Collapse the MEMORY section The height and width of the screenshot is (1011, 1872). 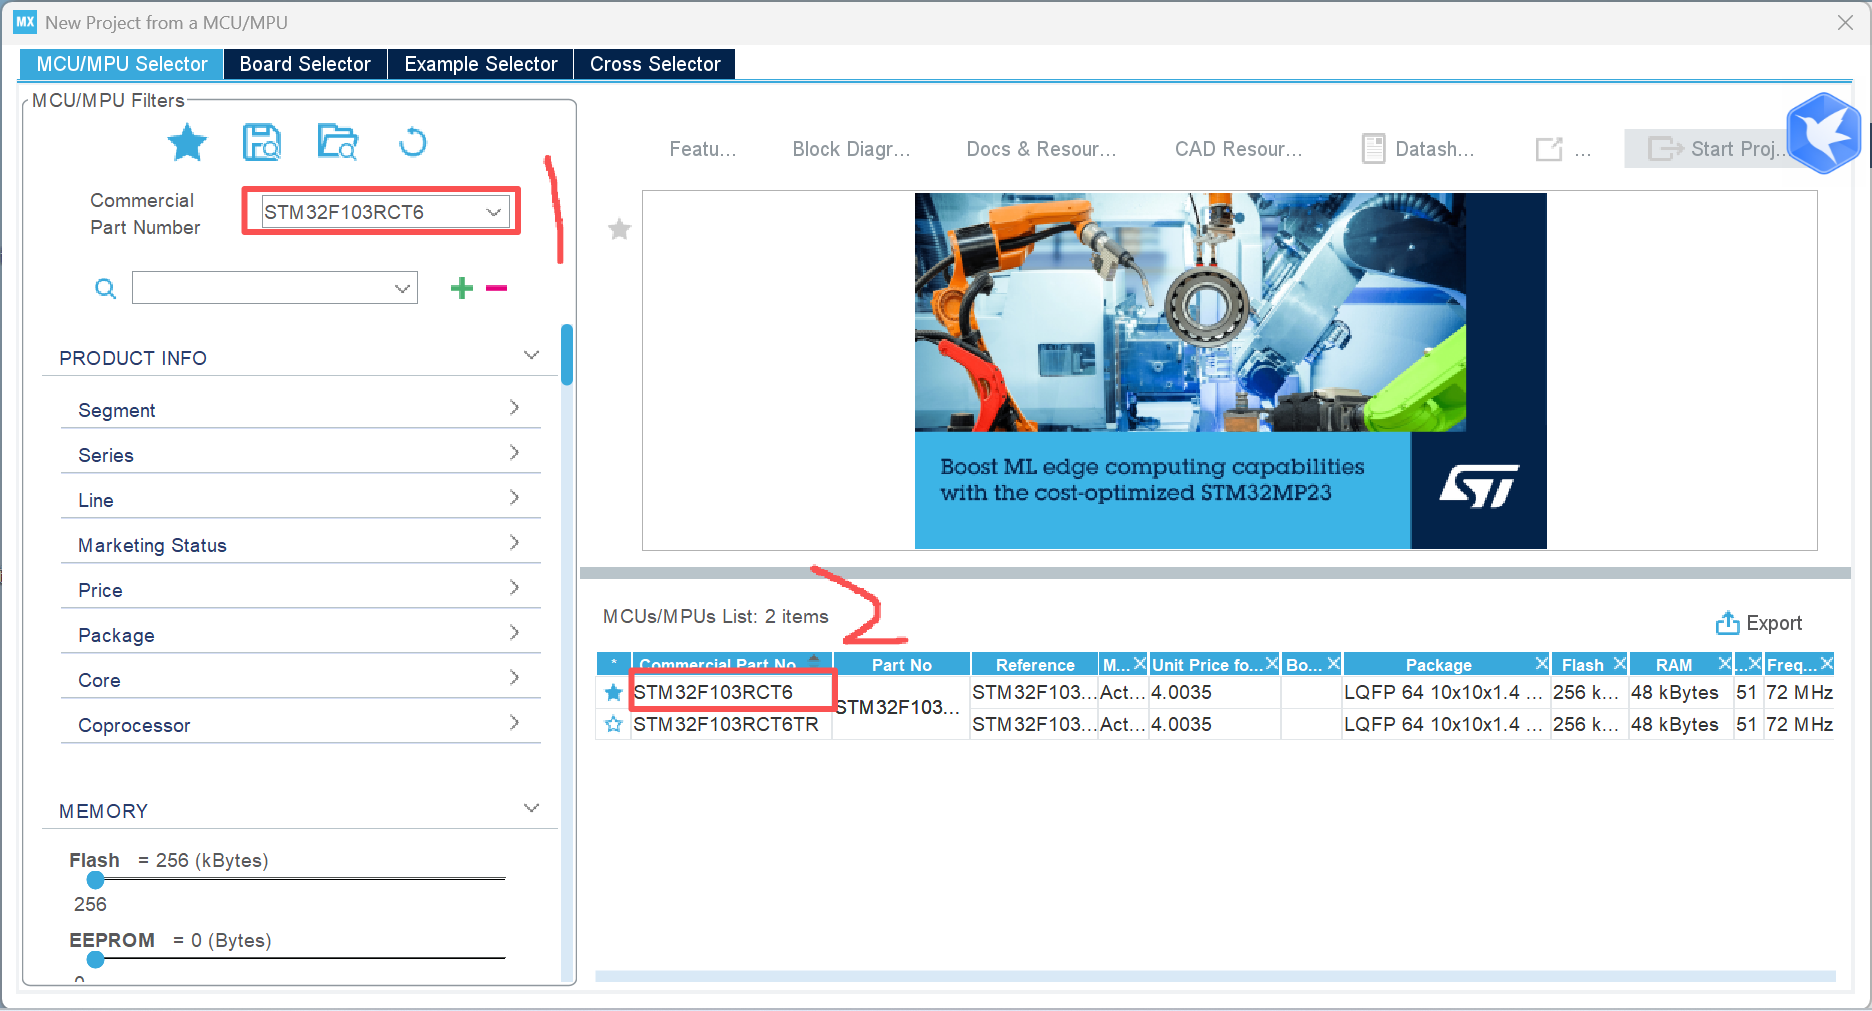pyautogui.click(x=531, y=809)
